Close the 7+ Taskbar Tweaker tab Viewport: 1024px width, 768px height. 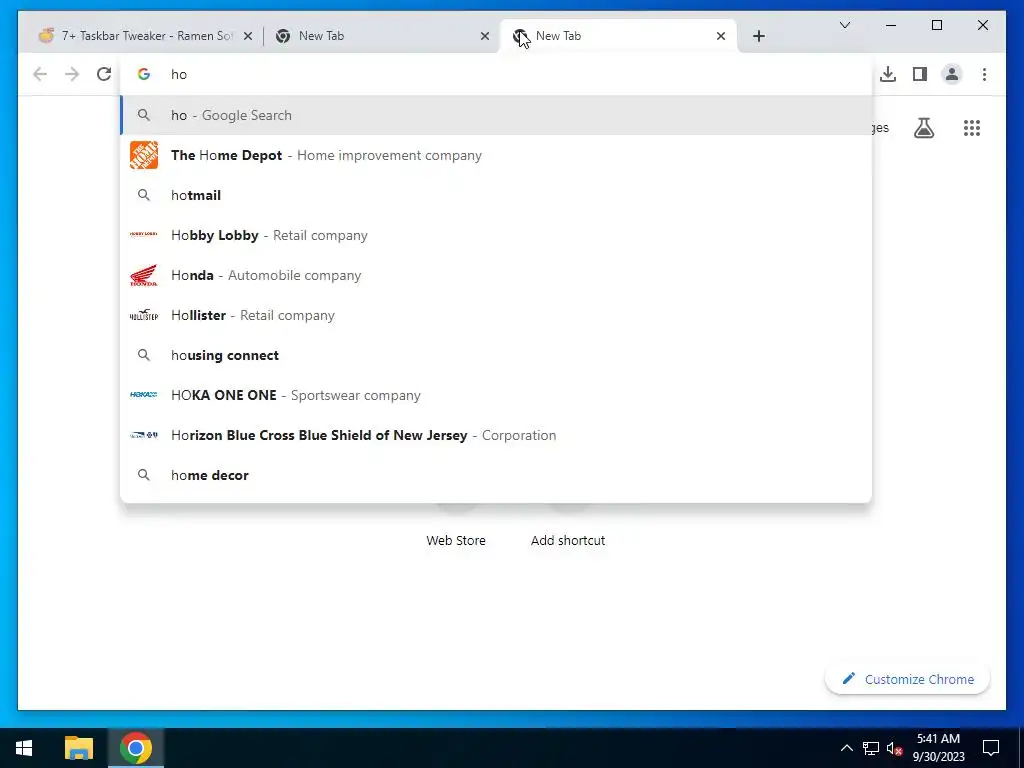[x=248, y=37]
